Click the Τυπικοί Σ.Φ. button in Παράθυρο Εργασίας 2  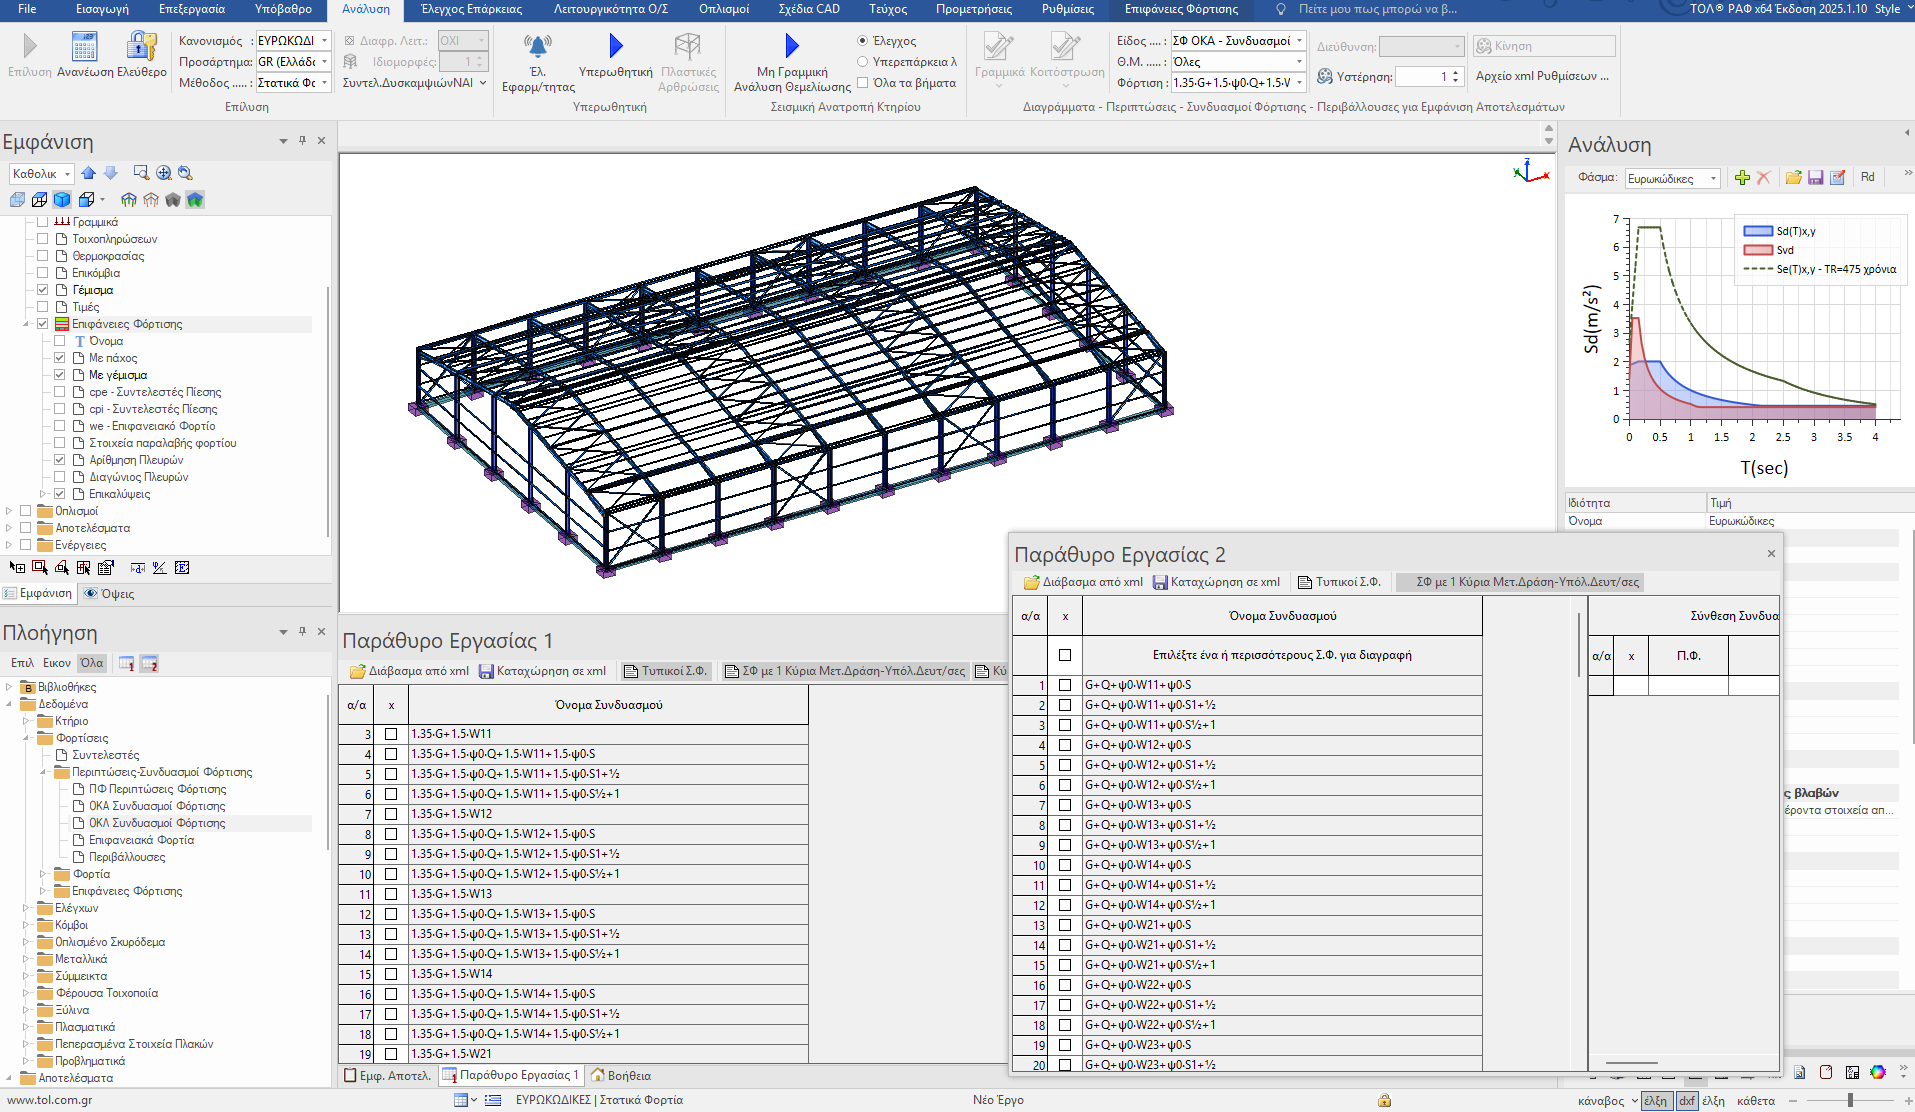(1338, 582)
